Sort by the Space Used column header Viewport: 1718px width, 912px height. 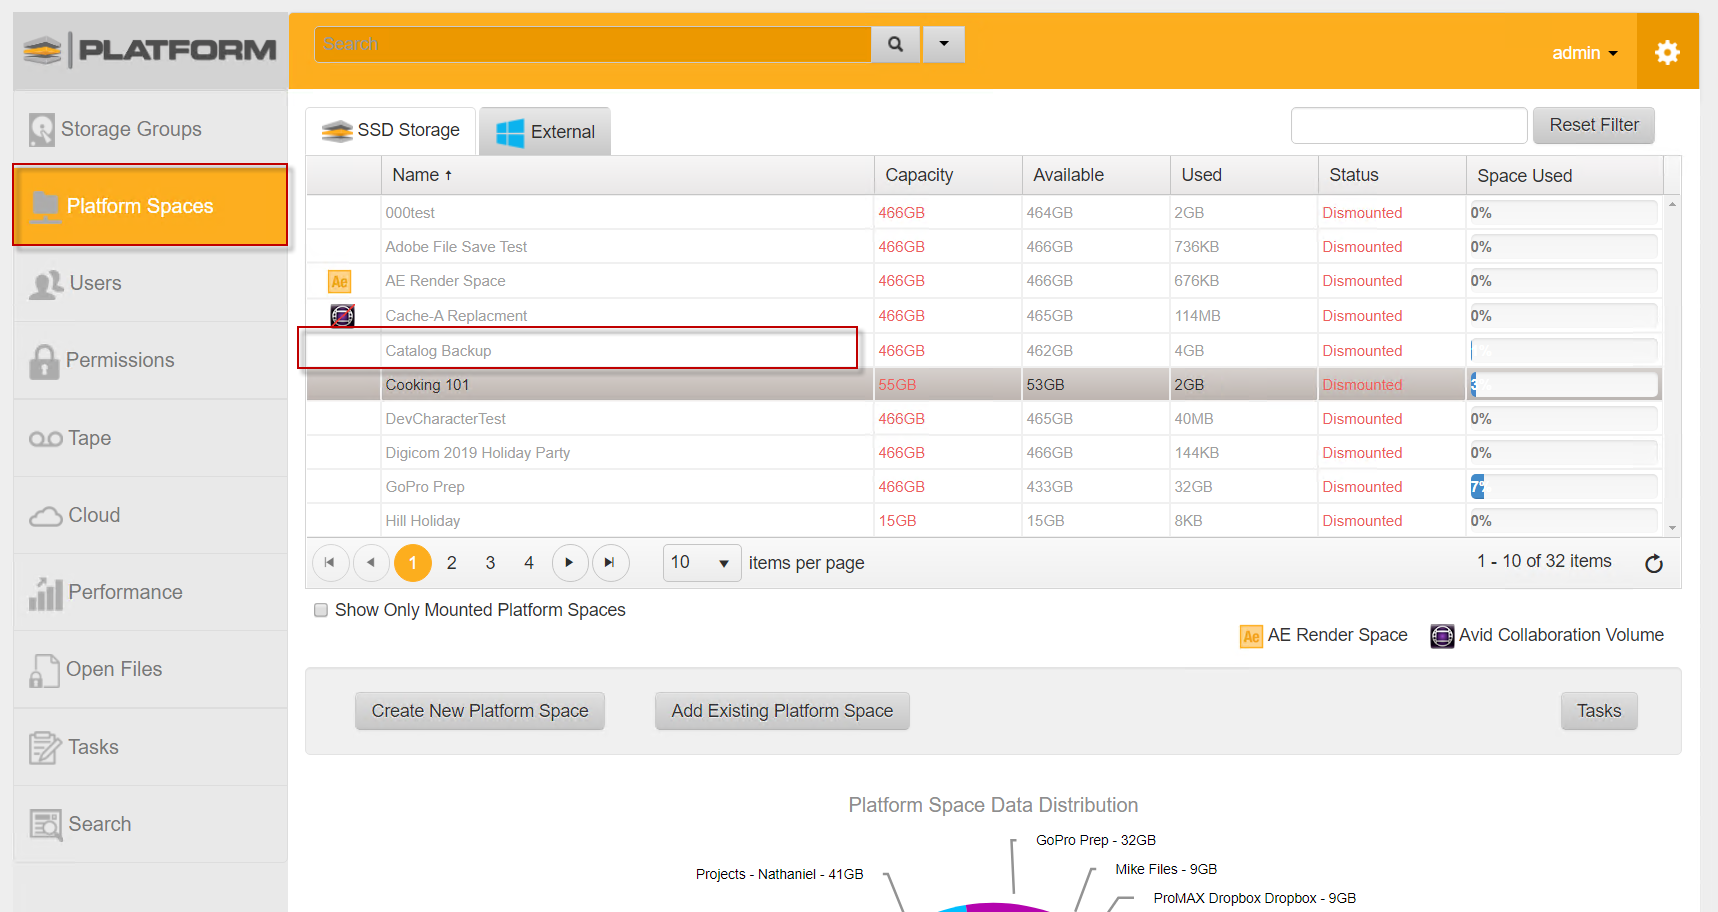1565,175
